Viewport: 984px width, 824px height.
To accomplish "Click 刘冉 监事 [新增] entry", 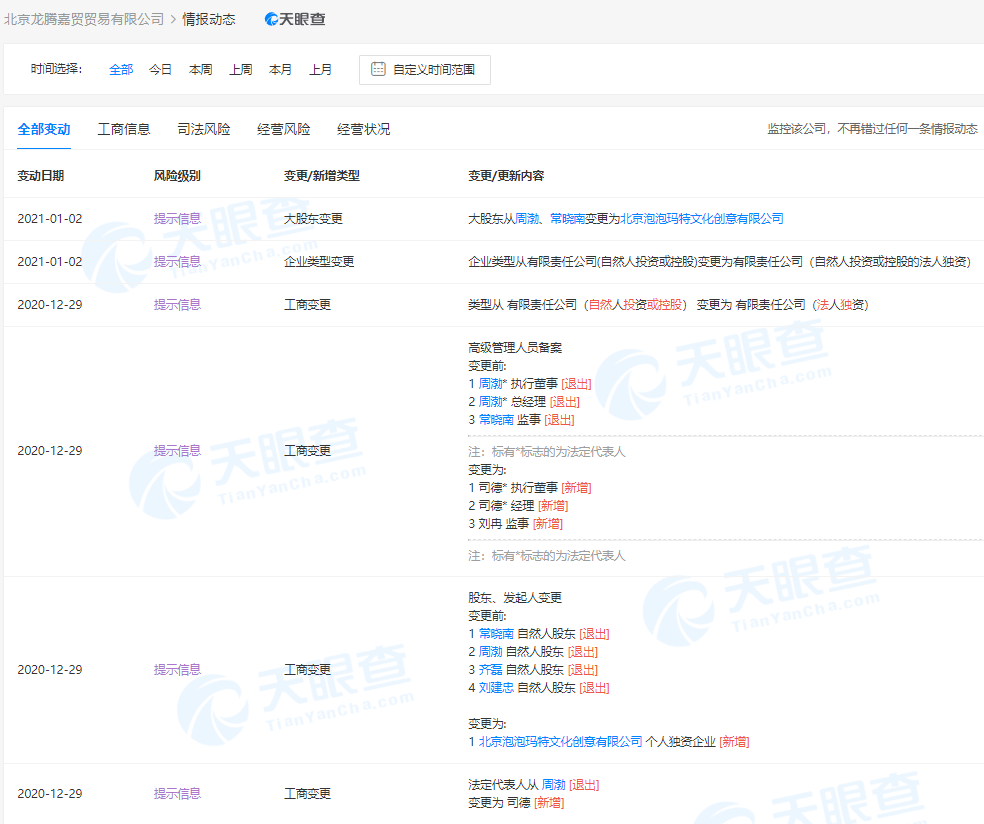I will pos(515,524).
